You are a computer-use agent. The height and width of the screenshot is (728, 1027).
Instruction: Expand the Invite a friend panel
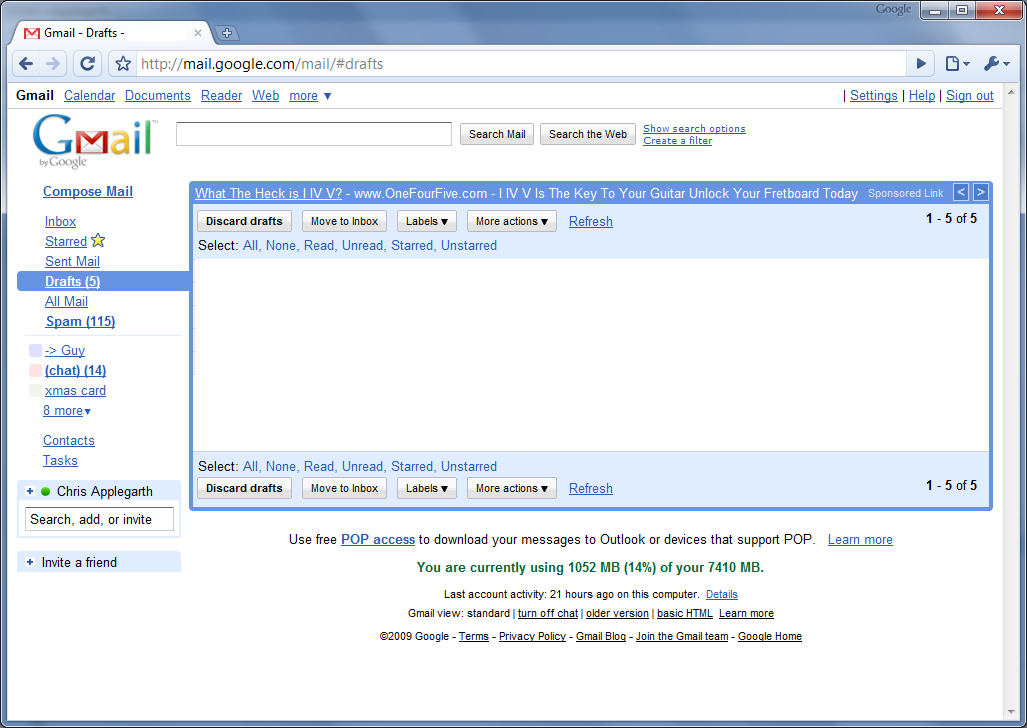pyautogui.click(x=30, y=562)
